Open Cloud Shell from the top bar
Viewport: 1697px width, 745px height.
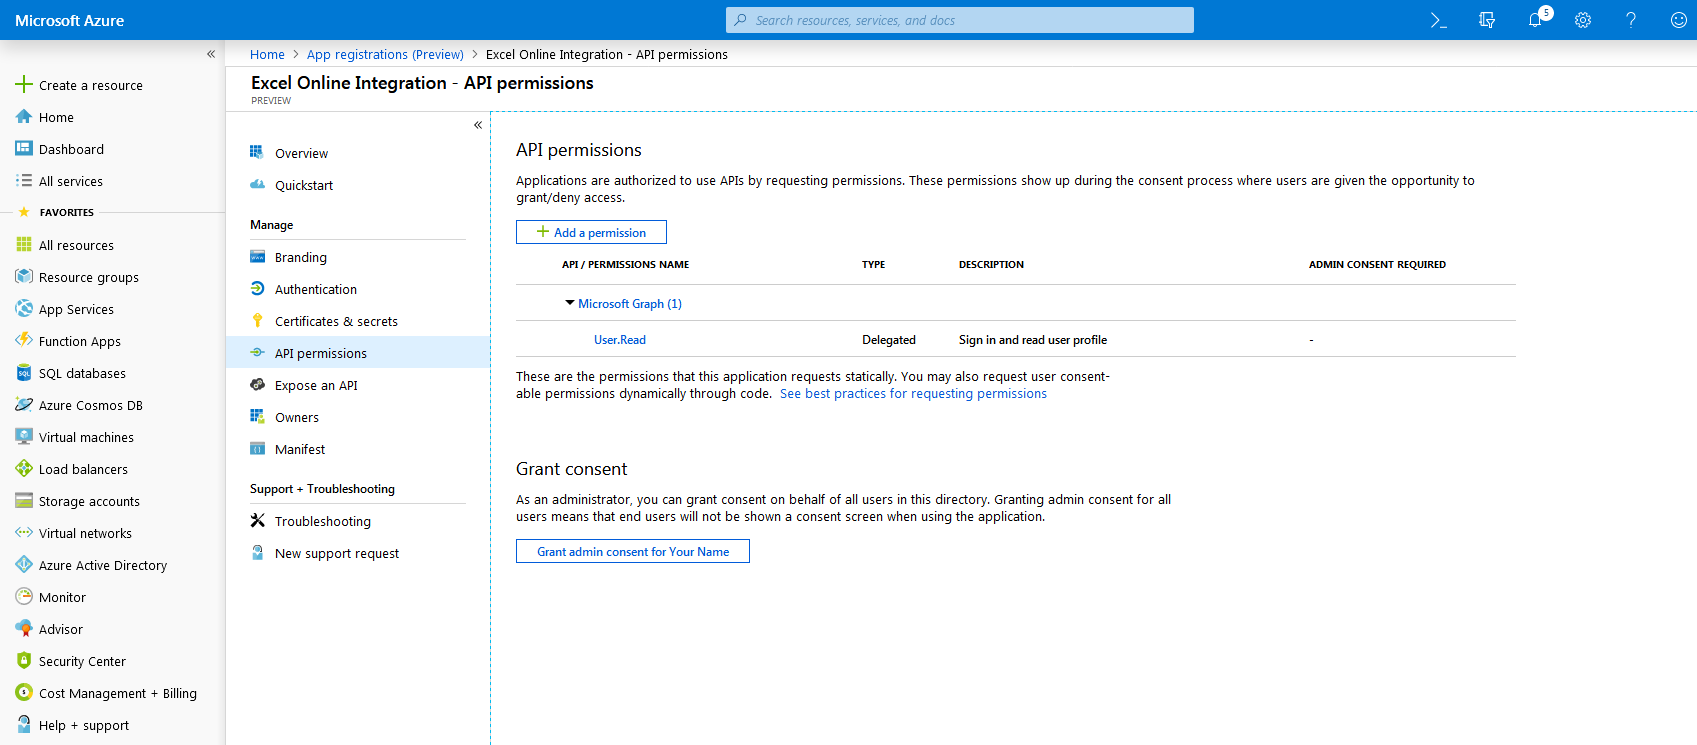point(1438,20)
